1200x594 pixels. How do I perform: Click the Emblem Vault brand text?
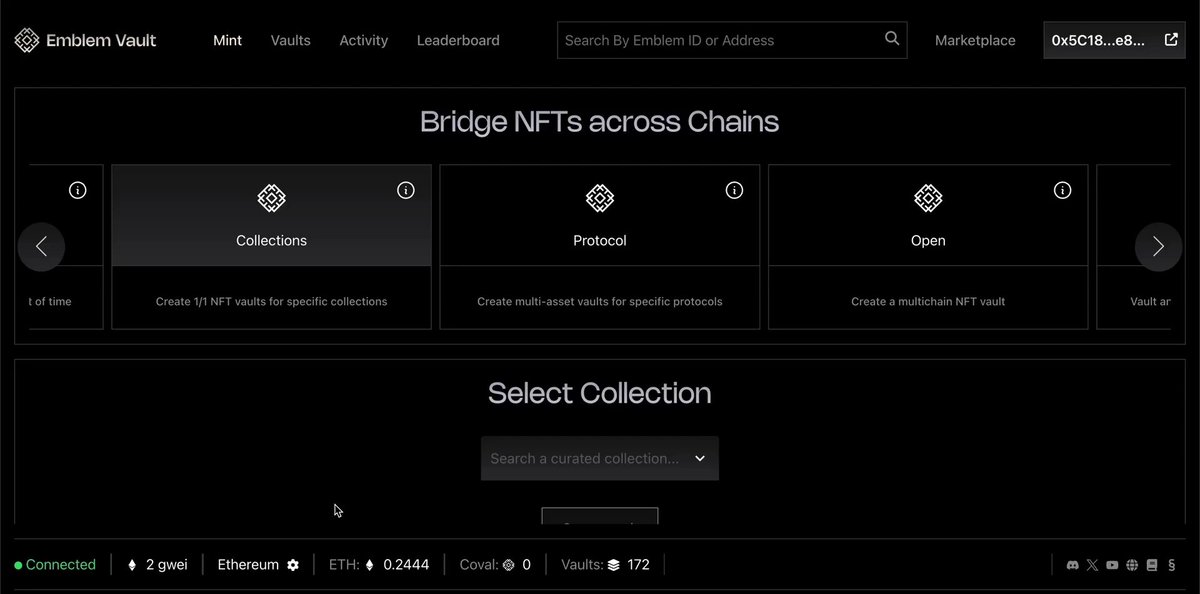pos(101,40)
